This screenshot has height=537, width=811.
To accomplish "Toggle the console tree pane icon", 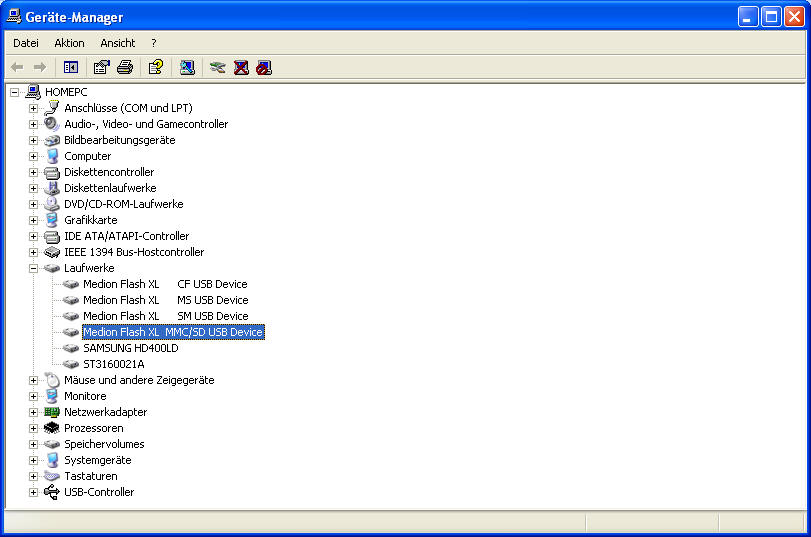I will [71, 67].
